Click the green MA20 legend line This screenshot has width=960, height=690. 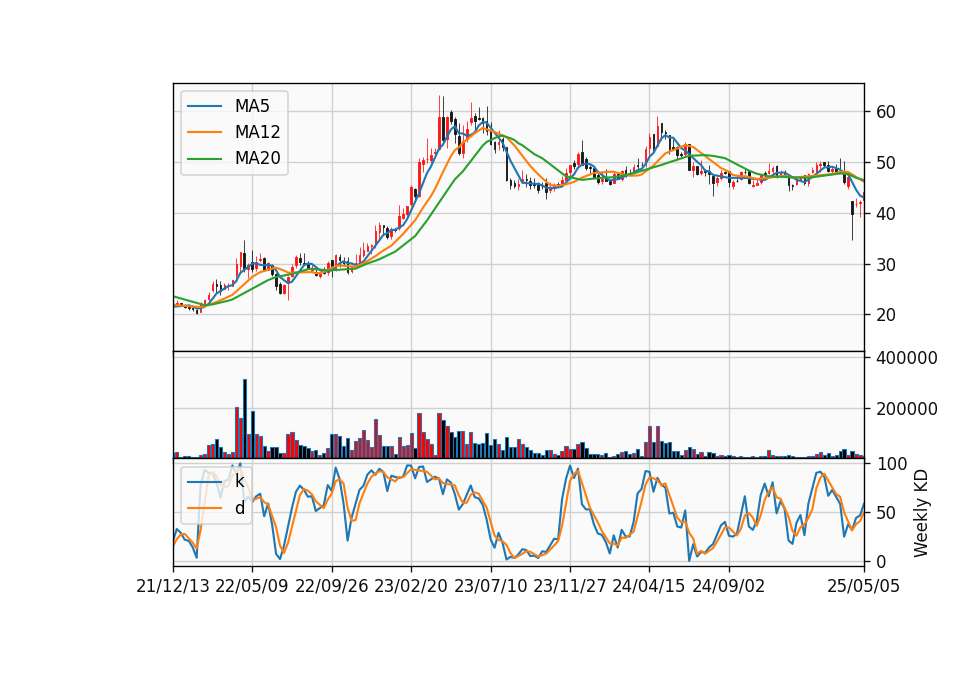click(x=204, y=159)
